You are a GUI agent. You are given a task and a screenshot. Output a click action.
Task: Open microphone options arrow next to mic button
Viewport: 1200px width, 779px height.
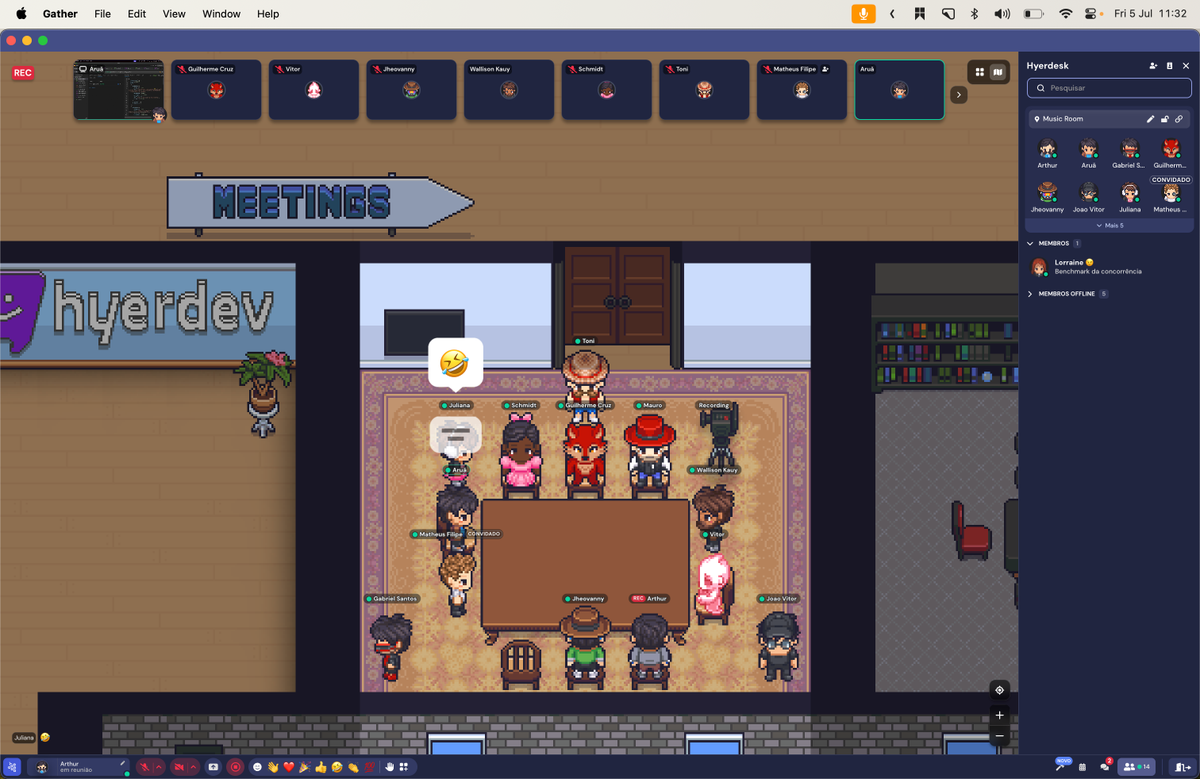159,767
